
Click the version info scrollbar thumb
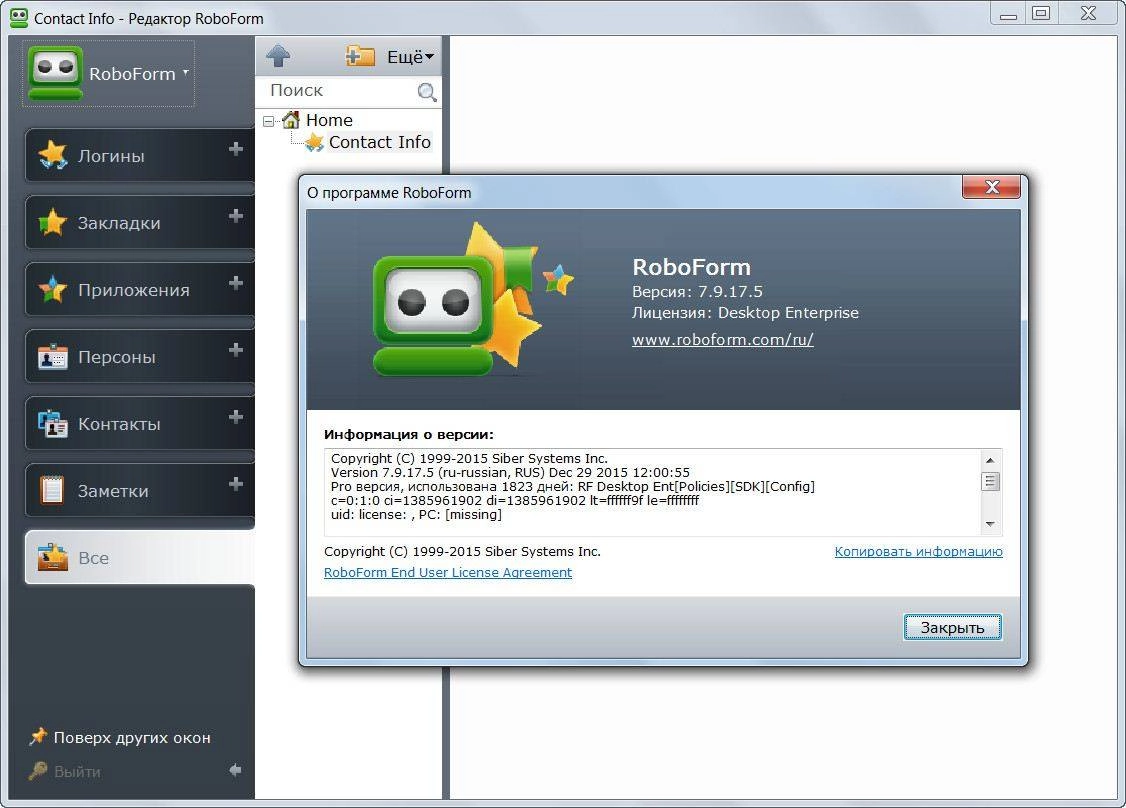tap(990, 481)
